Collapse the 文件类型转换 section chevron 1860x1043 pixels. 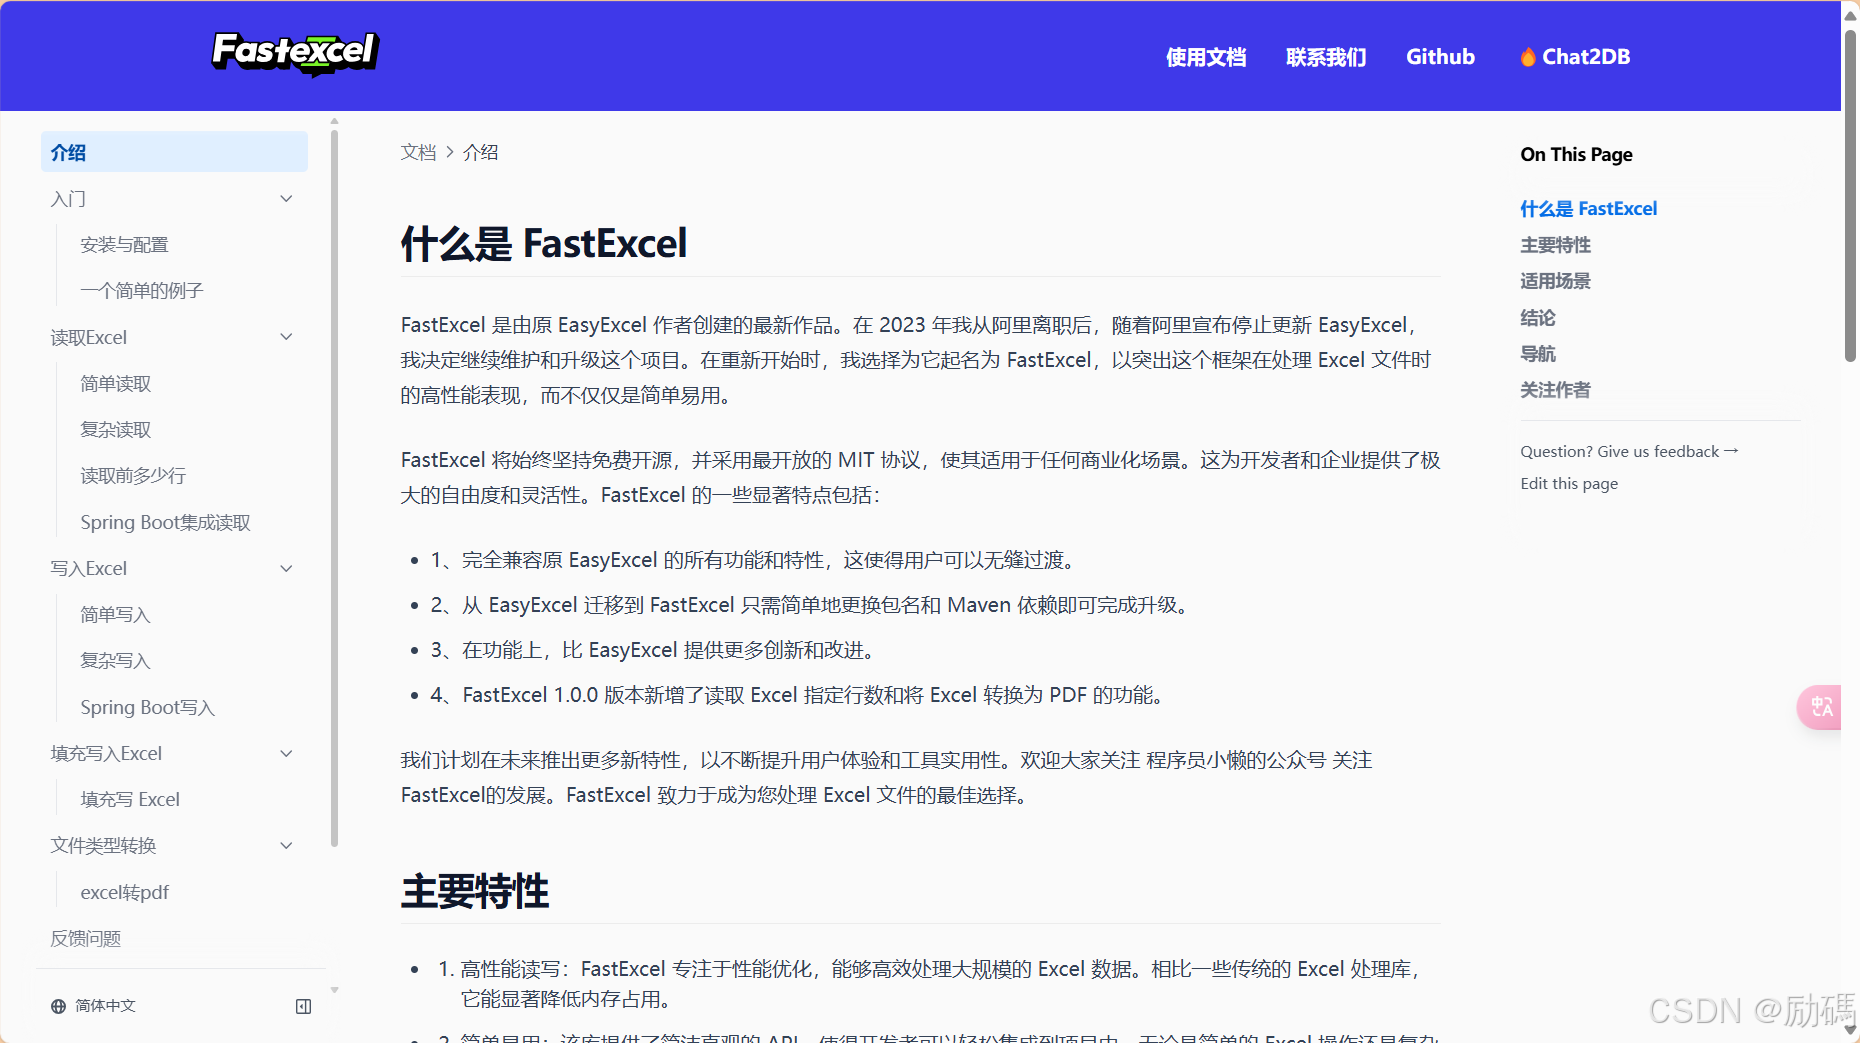pos(286,846)
